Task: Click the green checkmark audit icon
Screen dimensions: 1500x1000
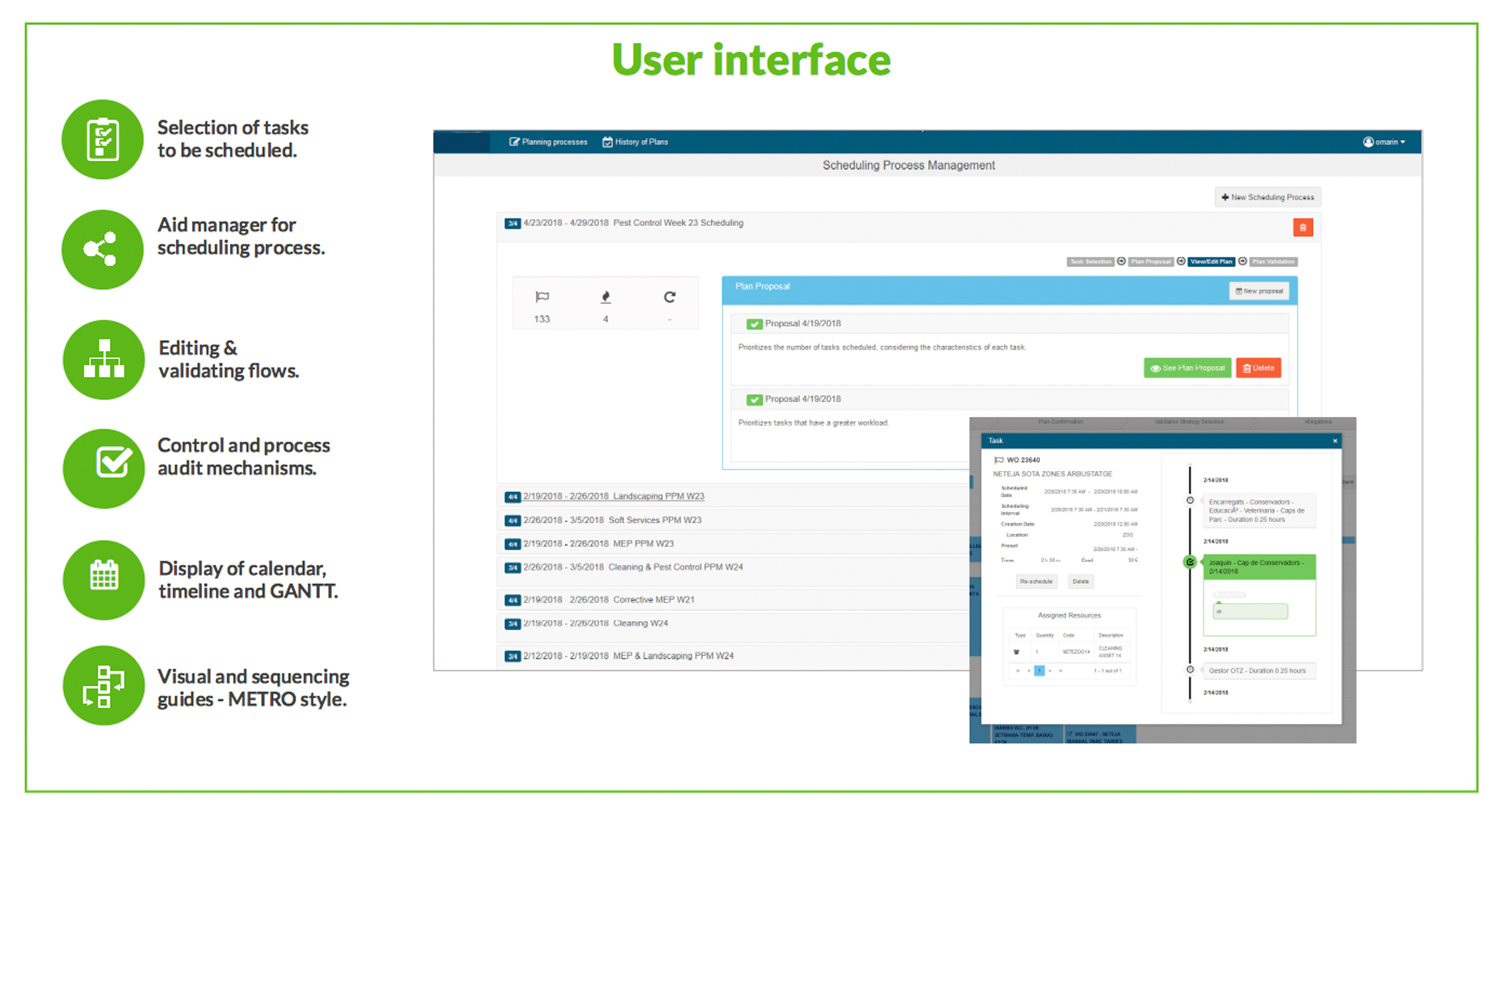Action: [103, 467]
